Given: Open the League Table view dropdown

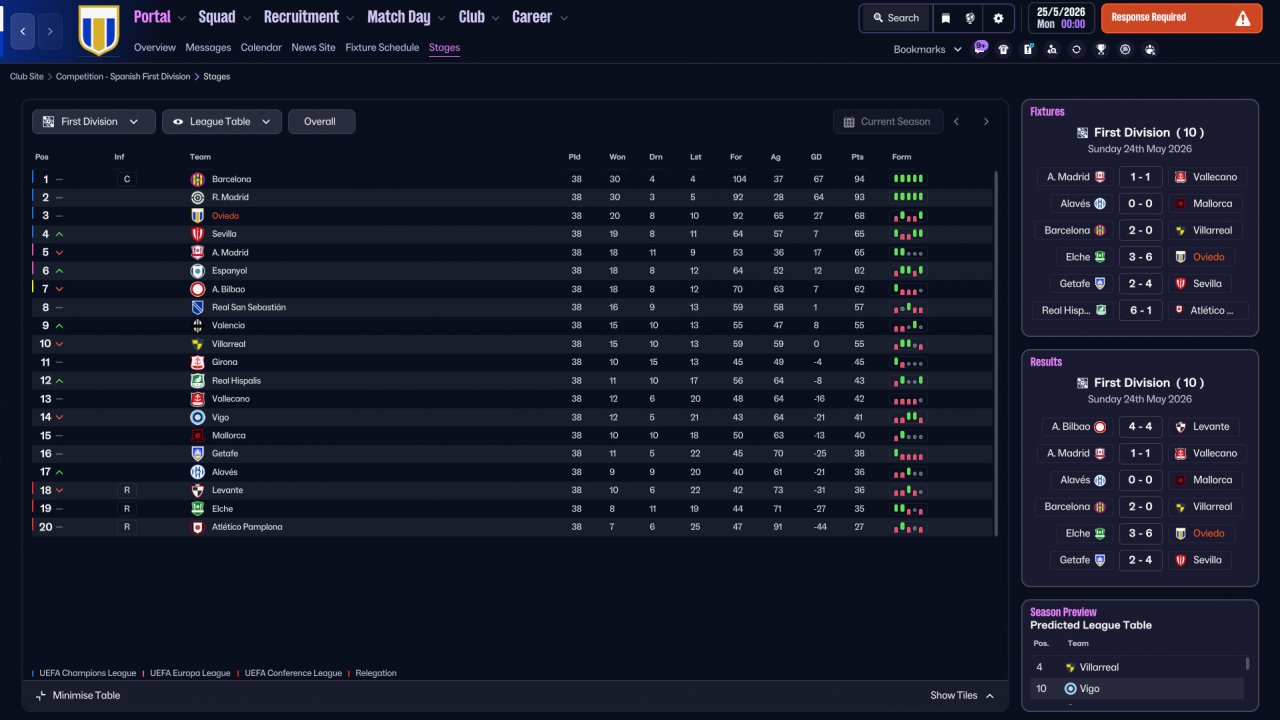Looking at the screenshot, I should coord(222,122).
